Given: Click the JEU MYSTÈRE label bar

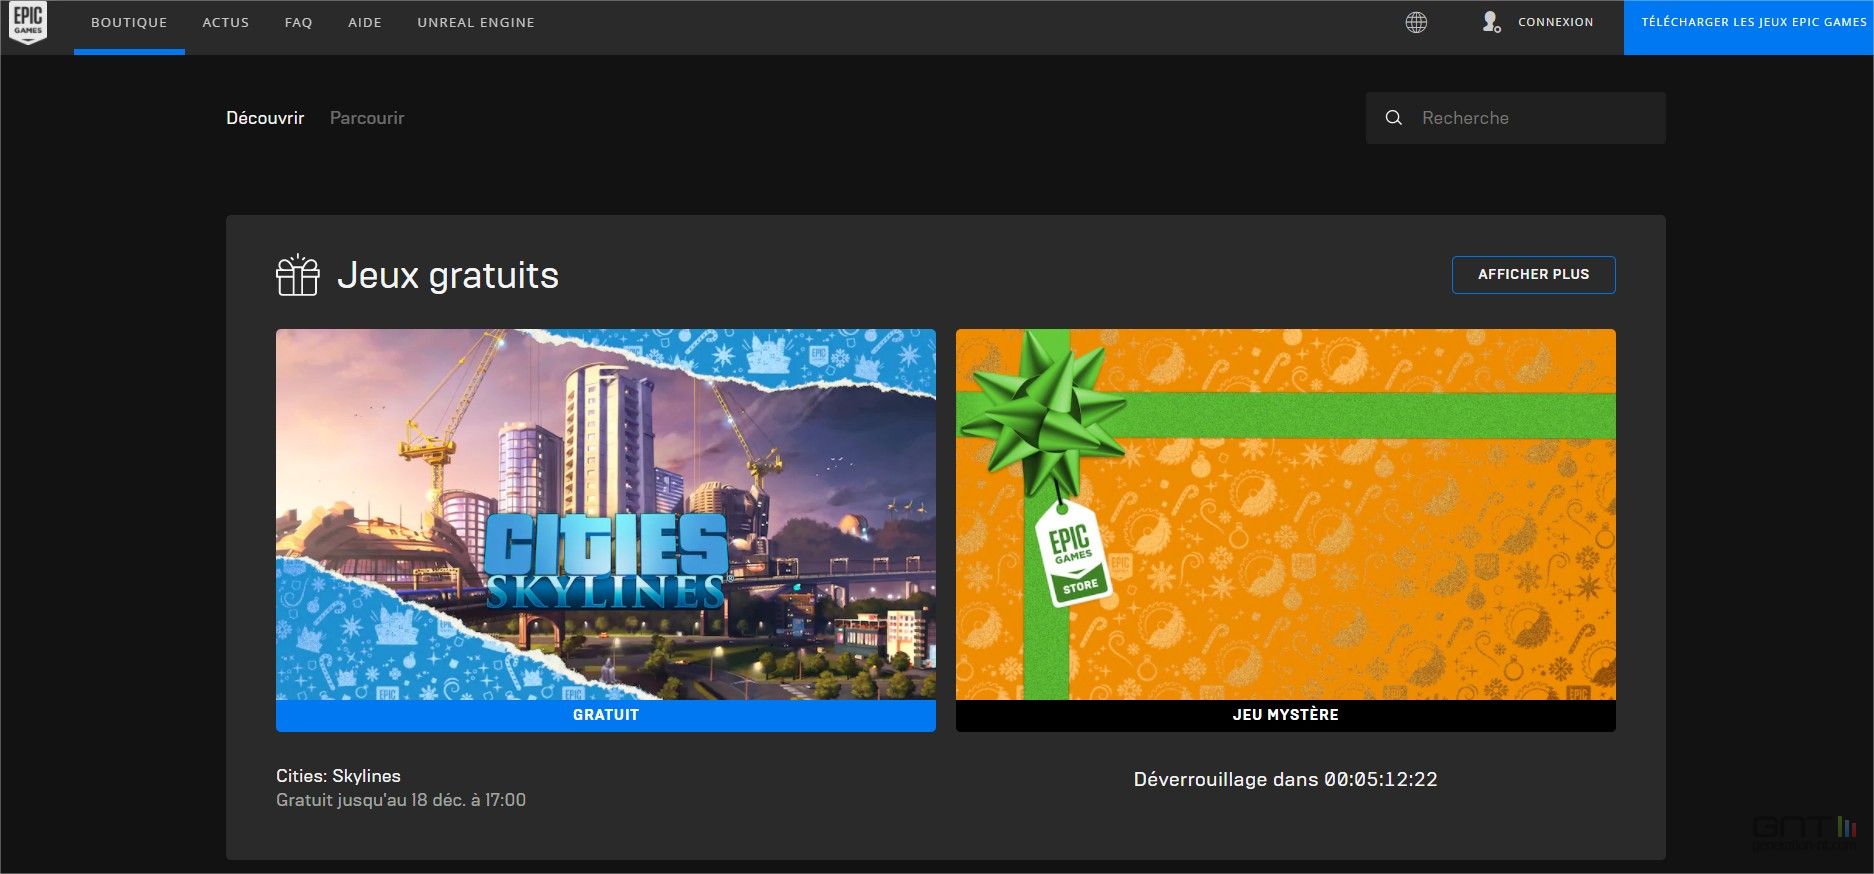Looking at the screenshot, I should [x=1285, y=715].
